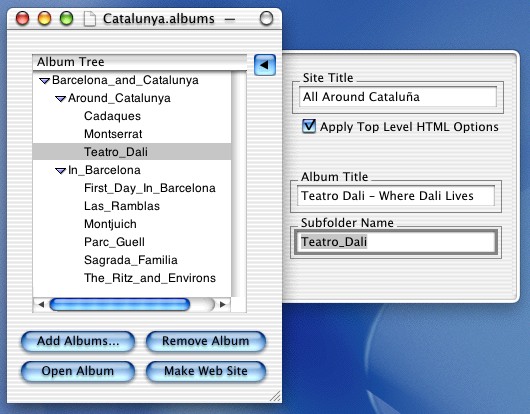Click the window resize grip corner
This screenshot has height=414, width=530.
275,396
